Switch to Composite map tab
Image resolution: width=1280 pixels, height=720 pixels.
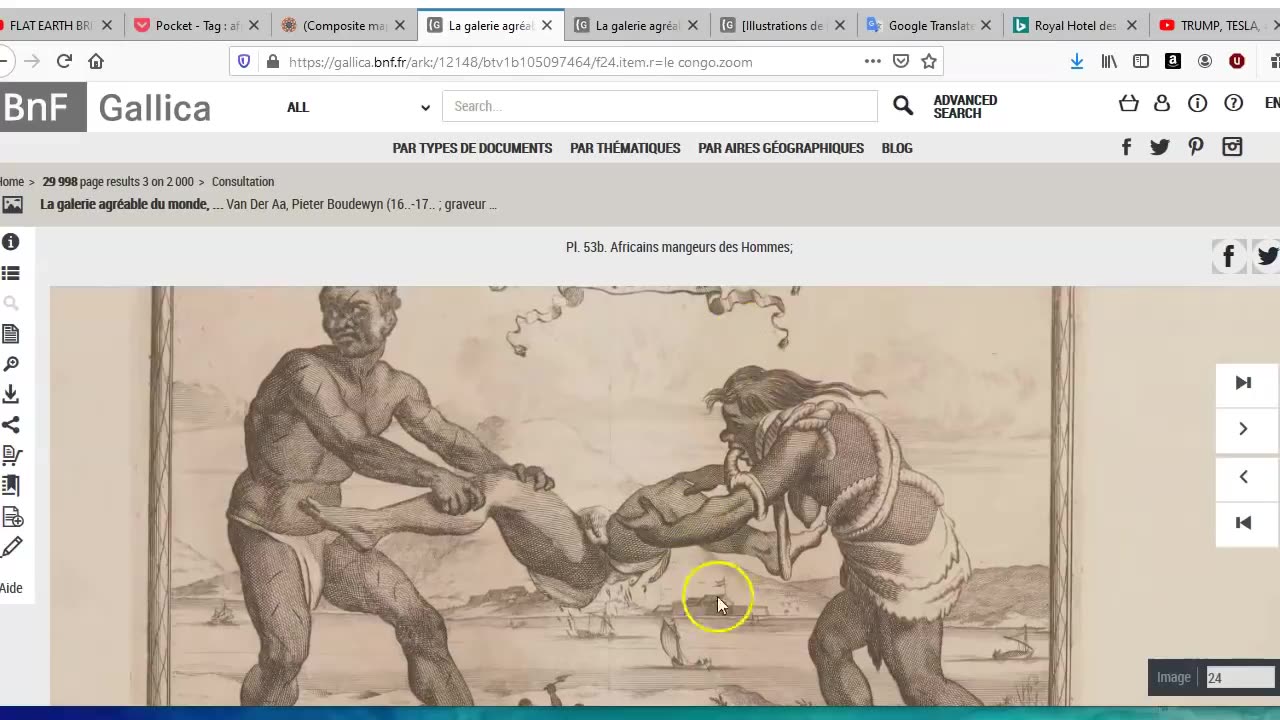[x=344, y=26]
